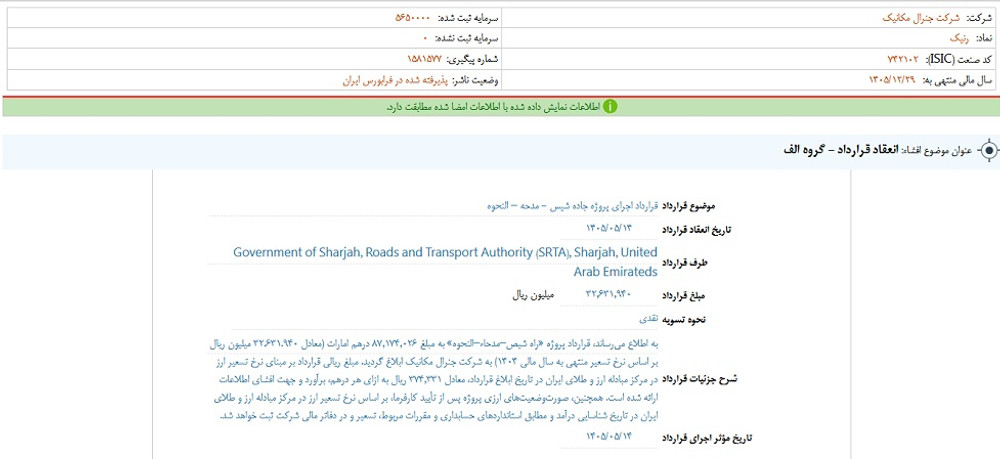Click the contract amount ۳۲,۶۳۱,۹۴۰
This screenshot has width=1000, height=459.
coord(608,295)
